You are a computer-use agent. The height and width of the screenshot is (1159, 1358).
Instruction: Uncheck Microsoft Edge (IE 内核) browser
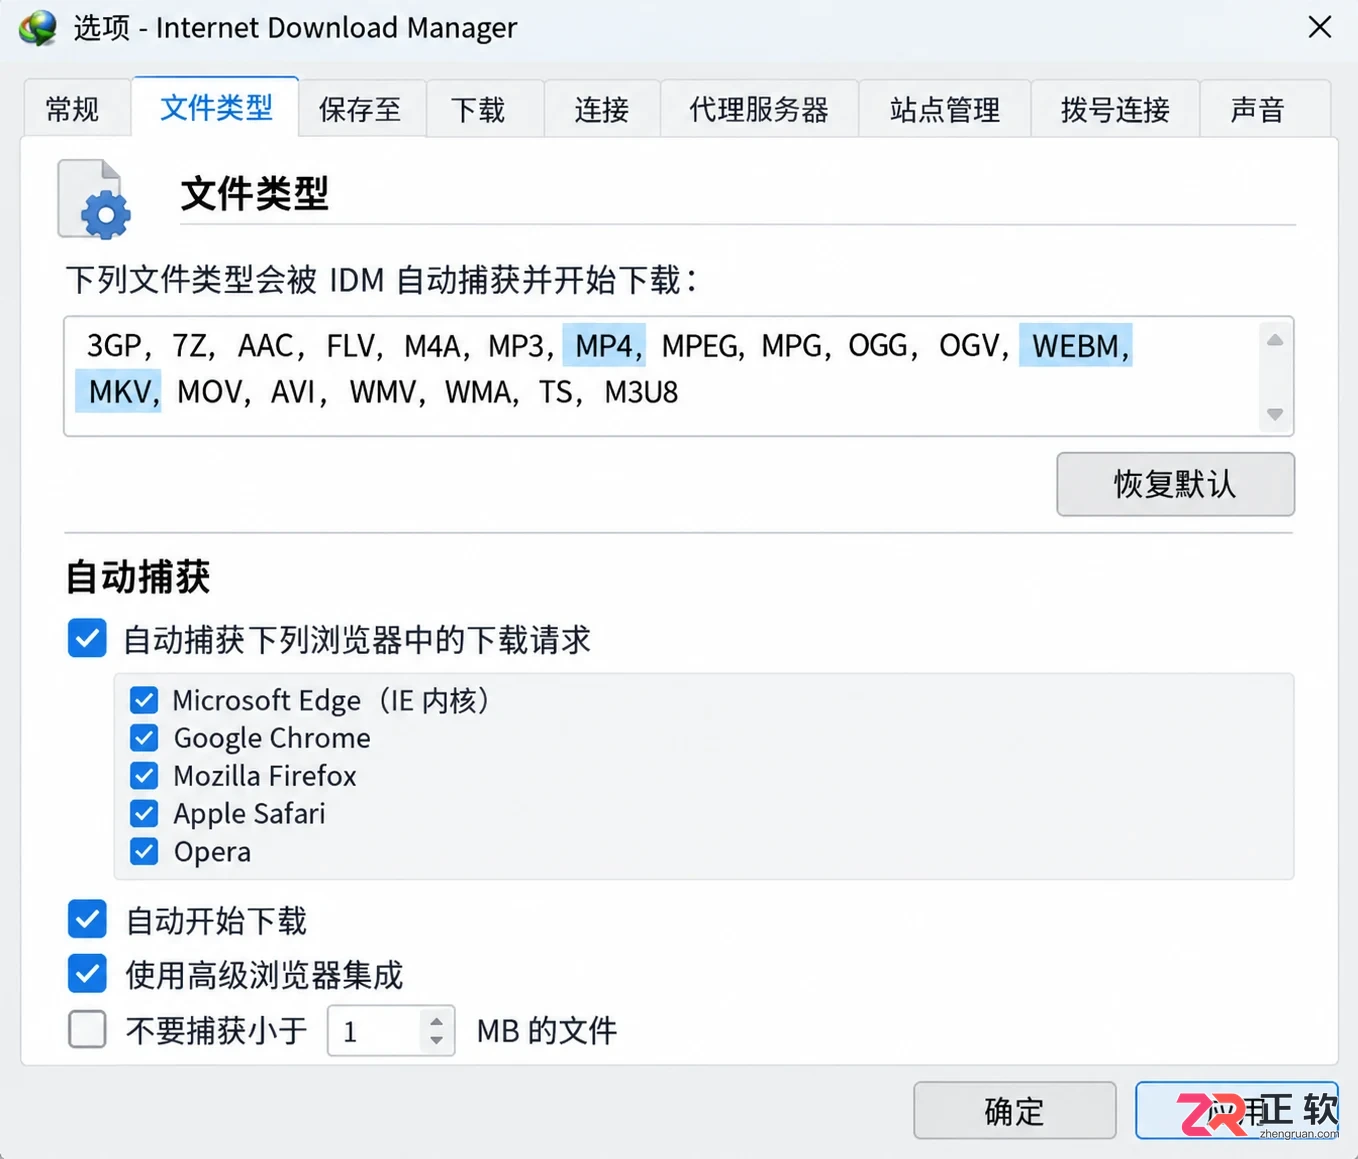pyautogui.click(x=144, y=700)
